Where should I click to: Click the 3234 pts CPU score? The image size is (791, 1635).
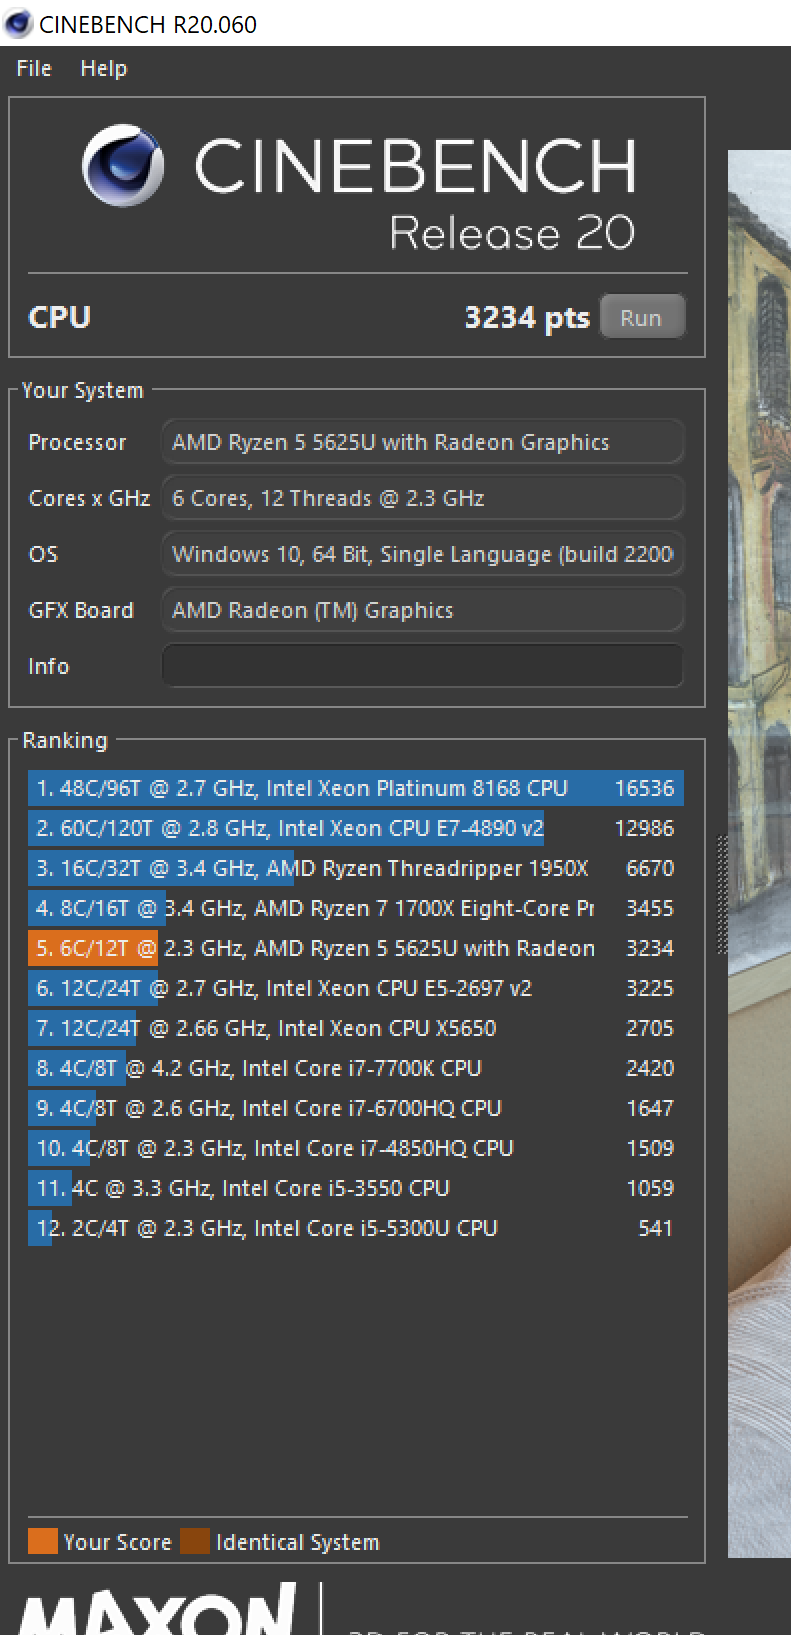[527, 318]
